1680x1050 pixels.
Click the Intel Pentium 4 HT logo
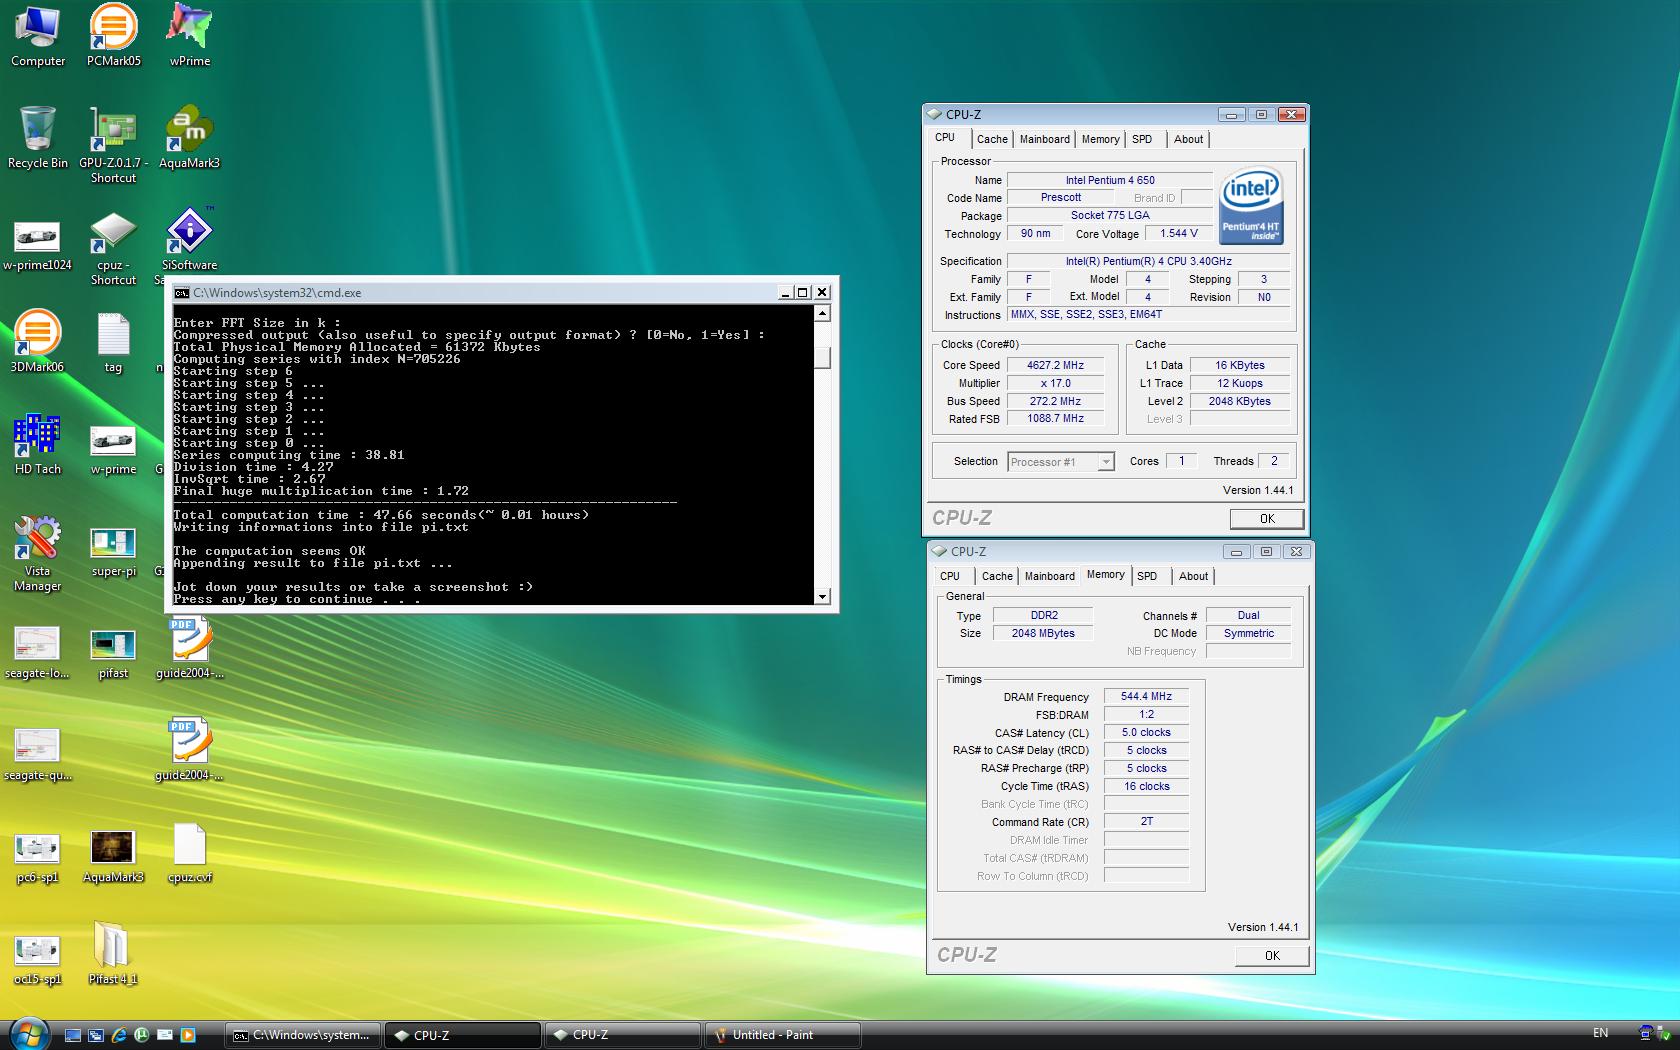1251,205
